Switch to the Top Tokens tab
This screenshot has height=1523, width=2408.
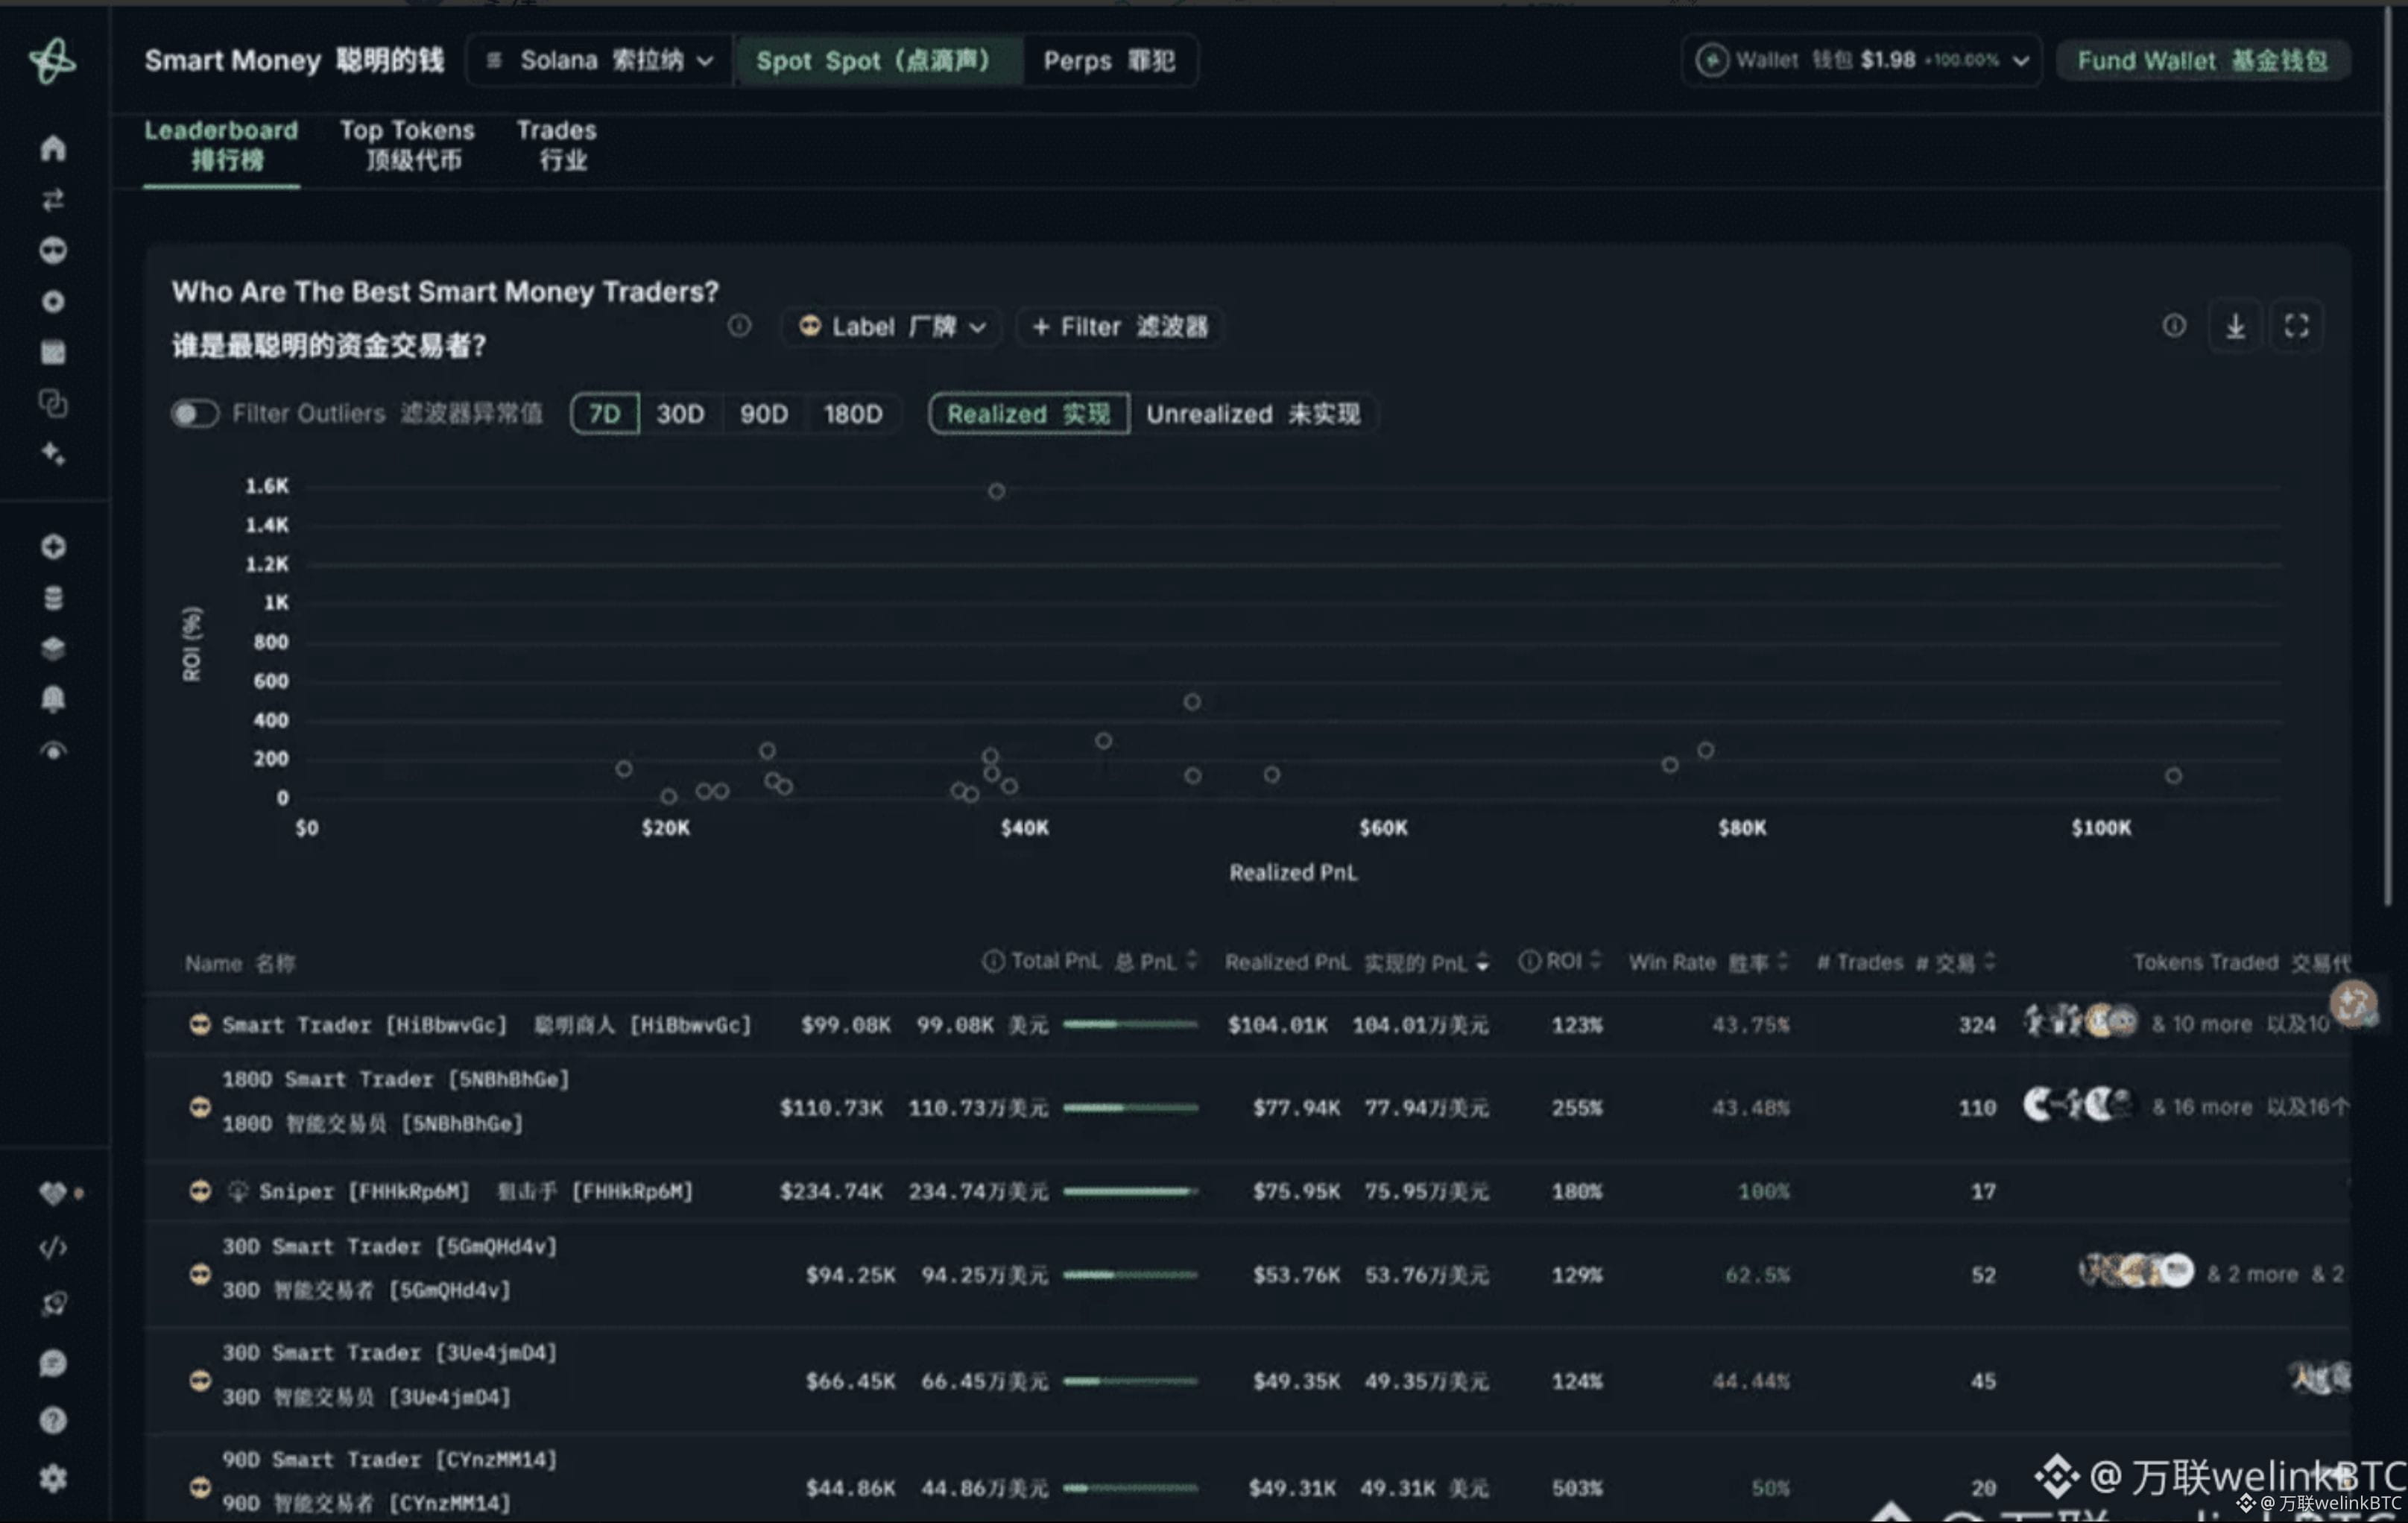click(x=408, y=145)
